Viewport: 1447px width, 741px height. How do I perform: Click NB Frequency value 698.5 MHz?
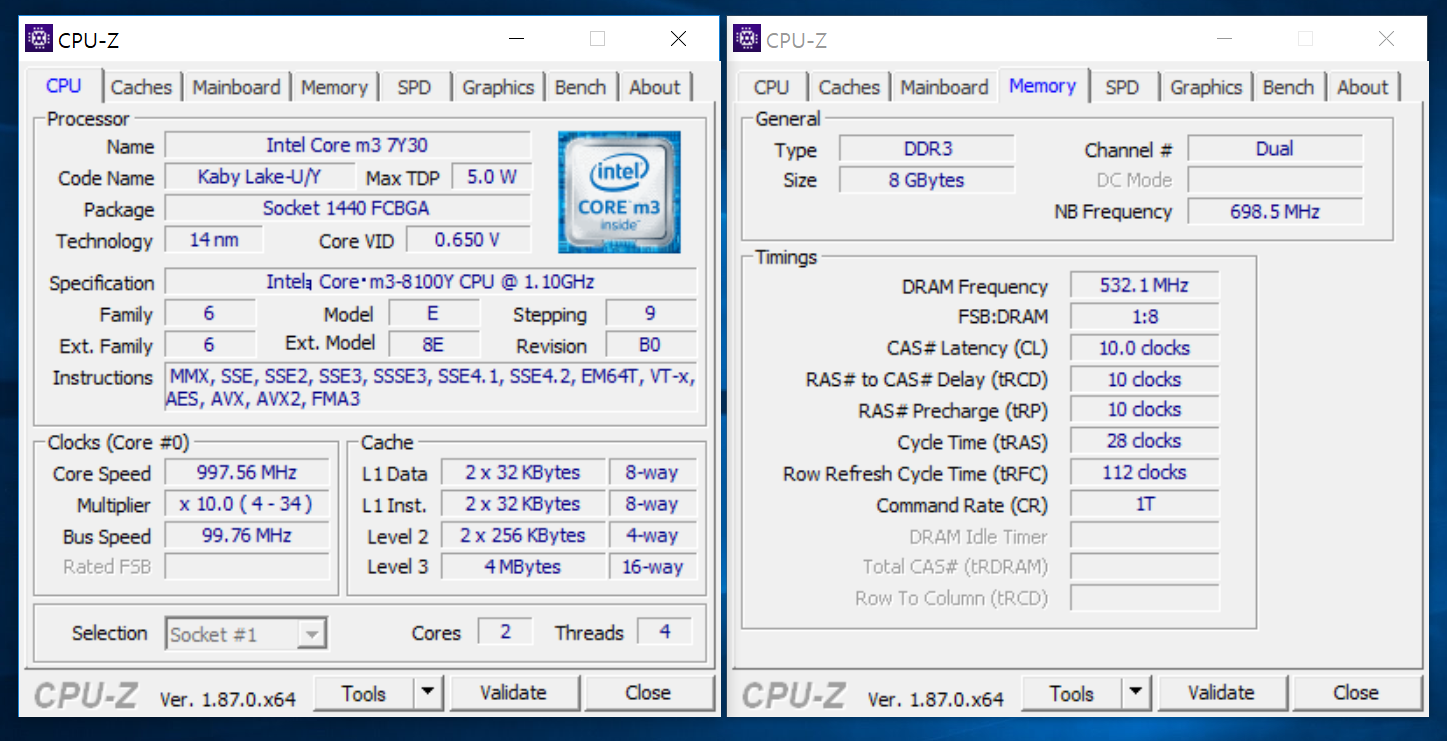coord(1275,211)
